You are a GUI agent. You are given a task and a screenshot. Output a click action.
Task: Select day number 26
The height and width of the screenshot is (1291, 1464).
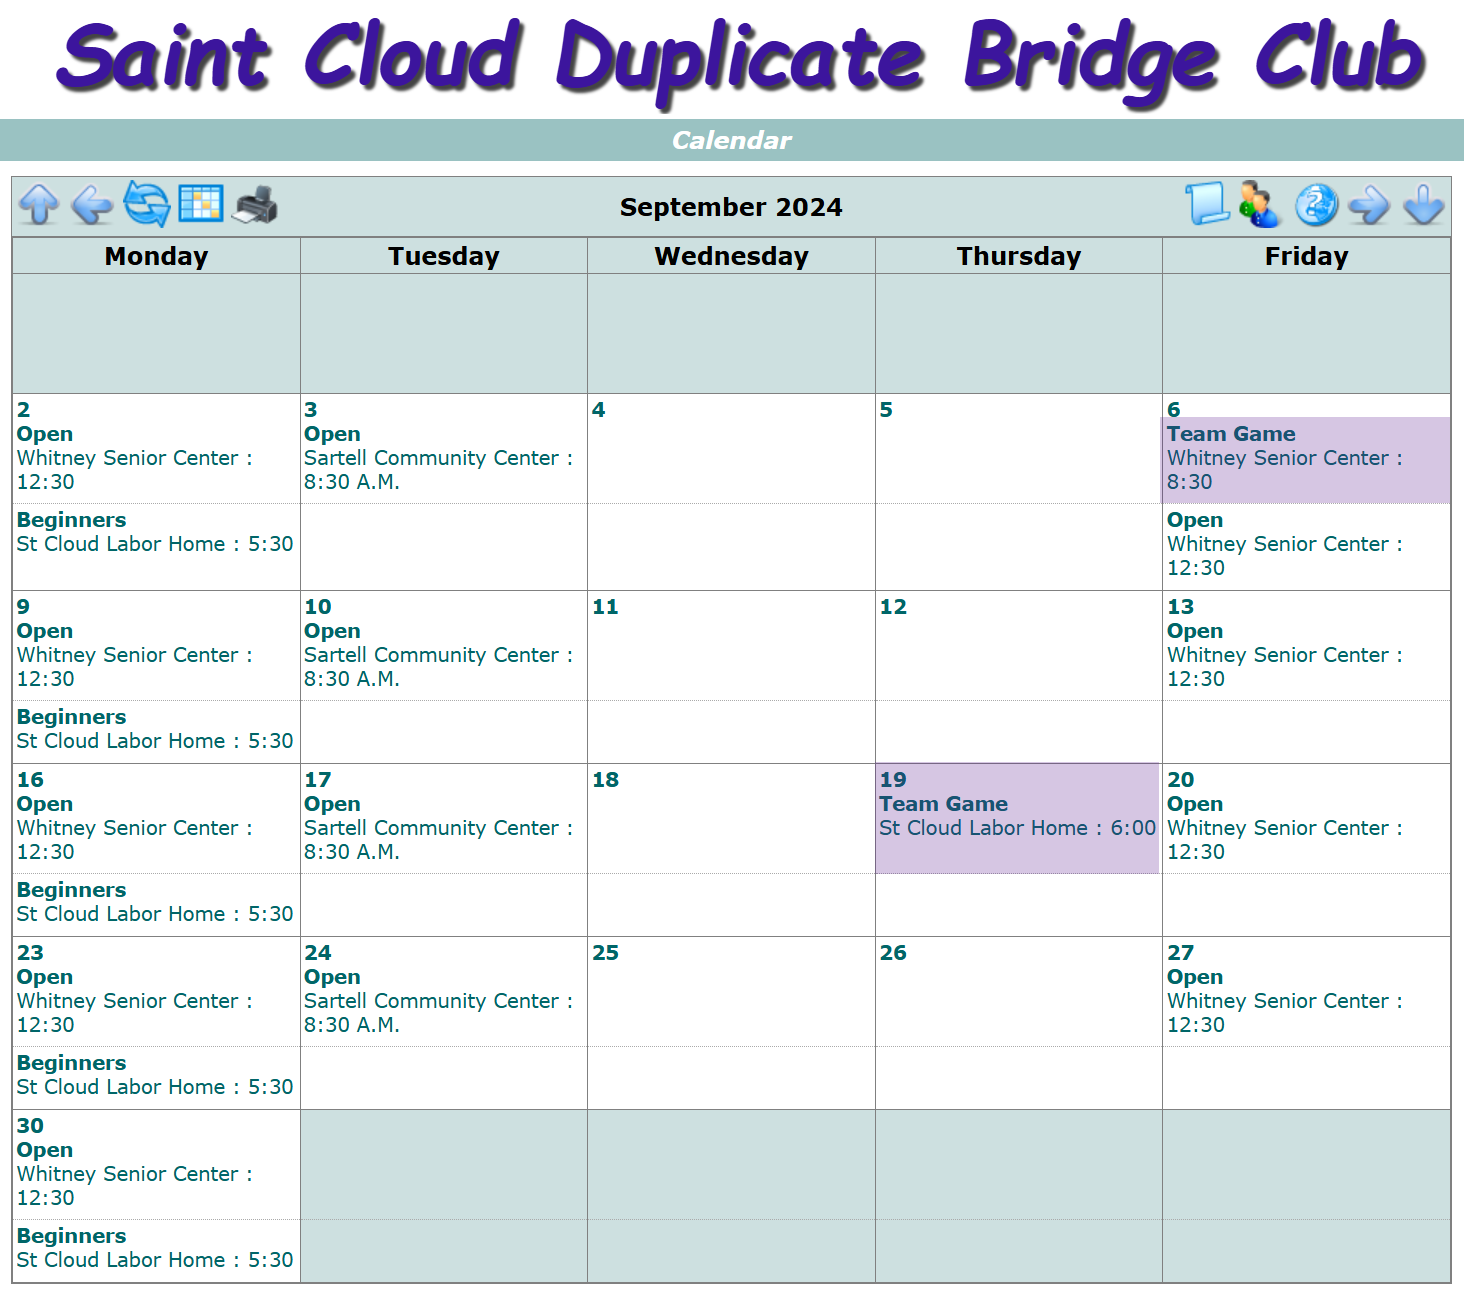(x=893, y=953)
